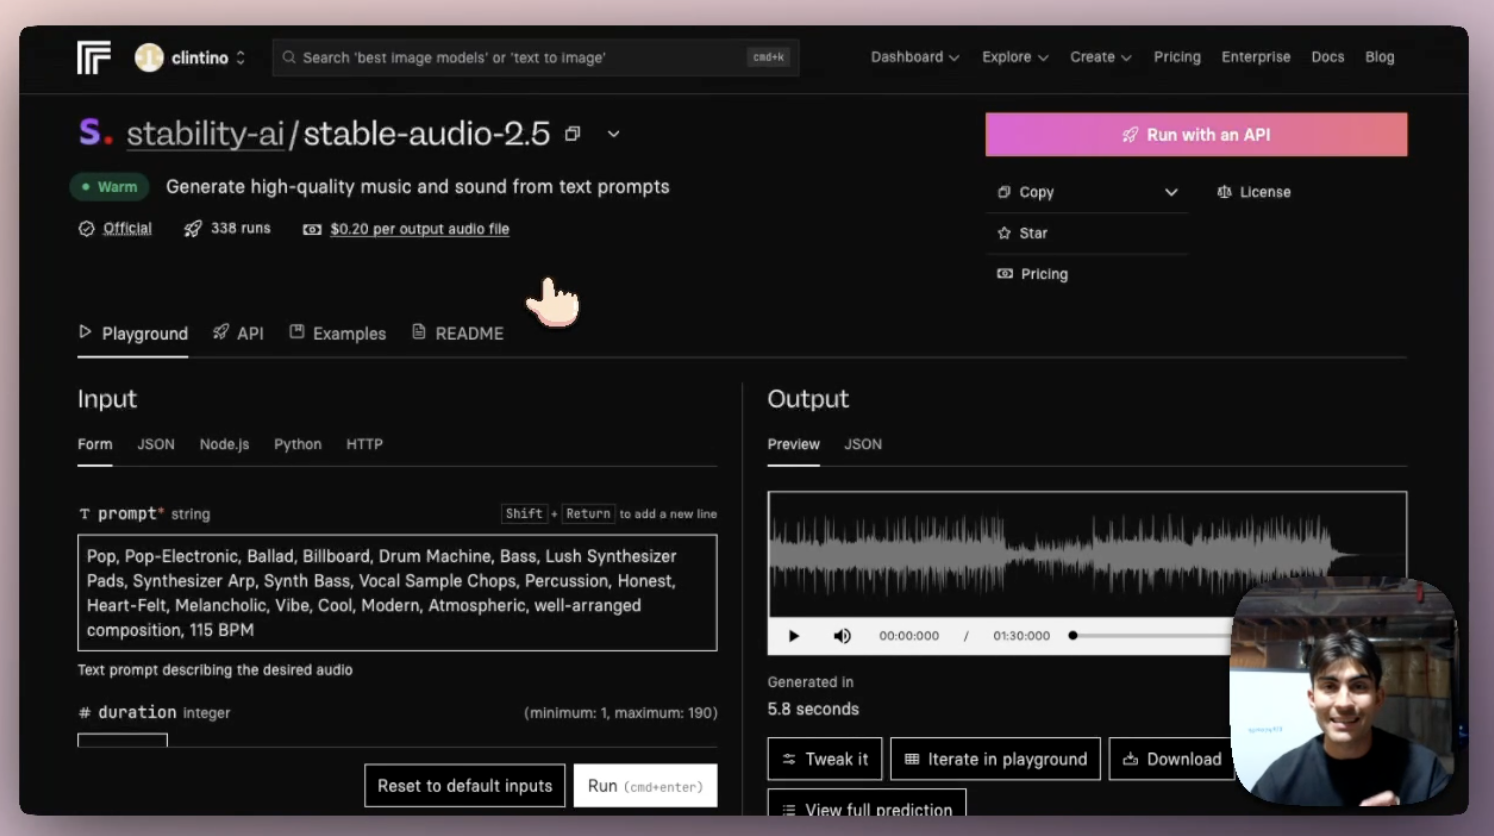Open the Dashboard dropdown menu
Image resolution: width=1494 pixels, height=836 pixels.
914,57
